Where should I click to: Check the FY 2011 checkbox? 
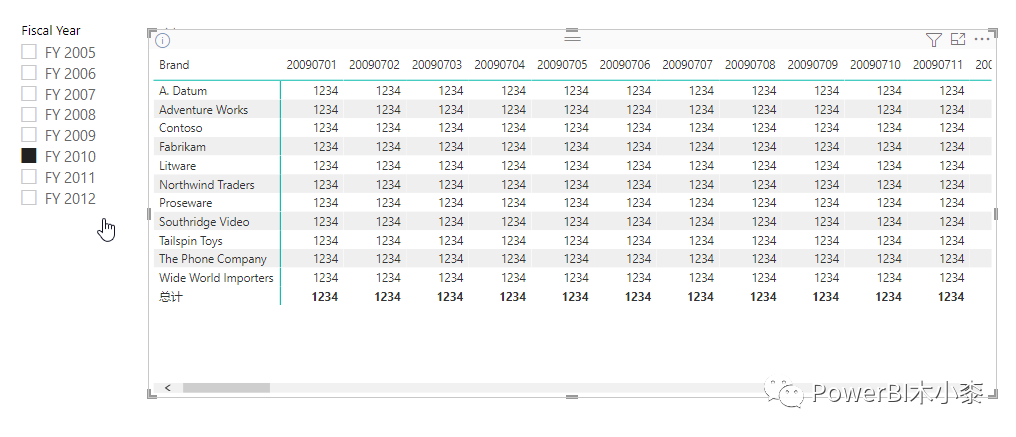[29, 176]
